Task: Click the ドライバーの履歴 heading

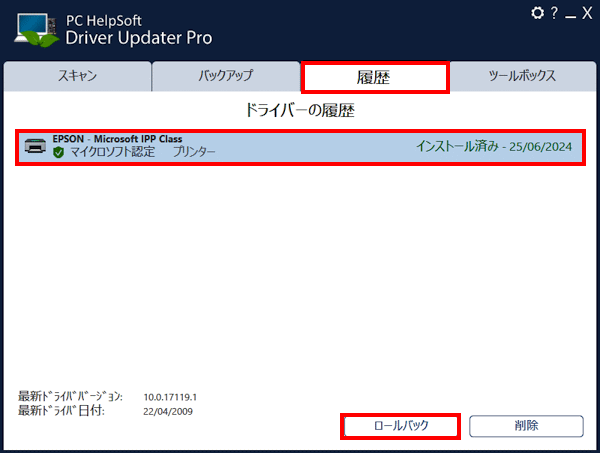Action: (300, 111)
